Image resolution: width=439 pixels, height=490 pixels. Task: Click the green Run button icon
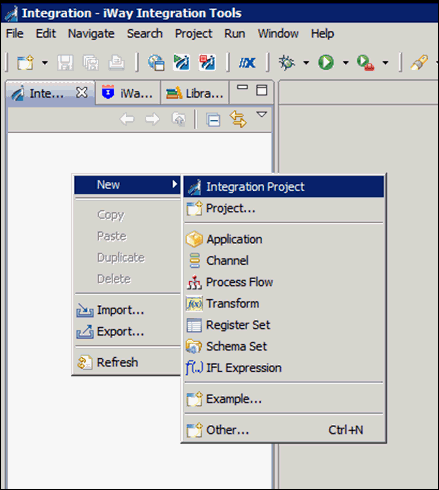coord(326,62)
